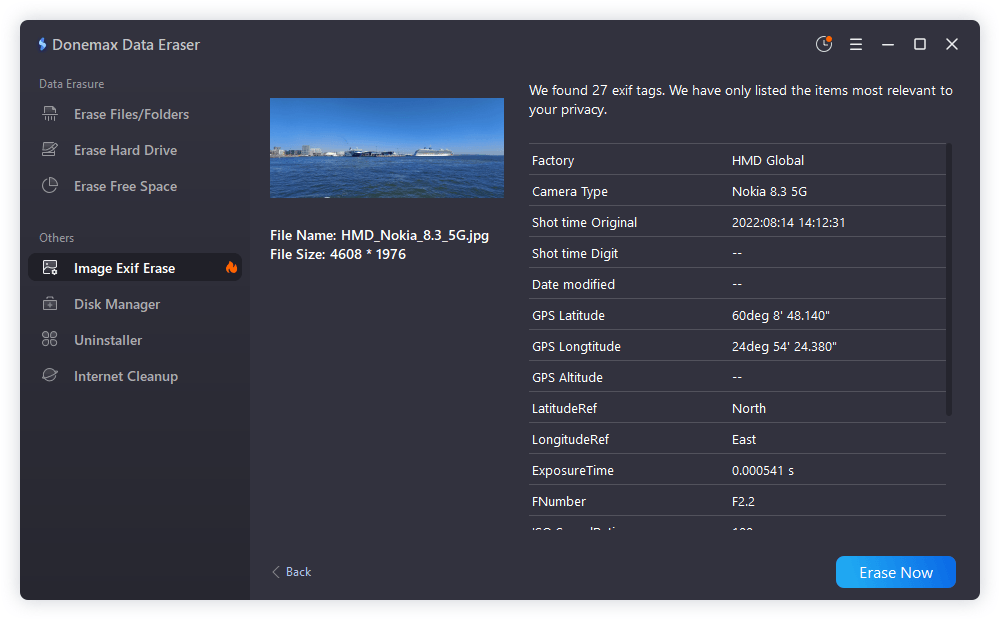Click the Shot time Digit row label

point(575,254)
